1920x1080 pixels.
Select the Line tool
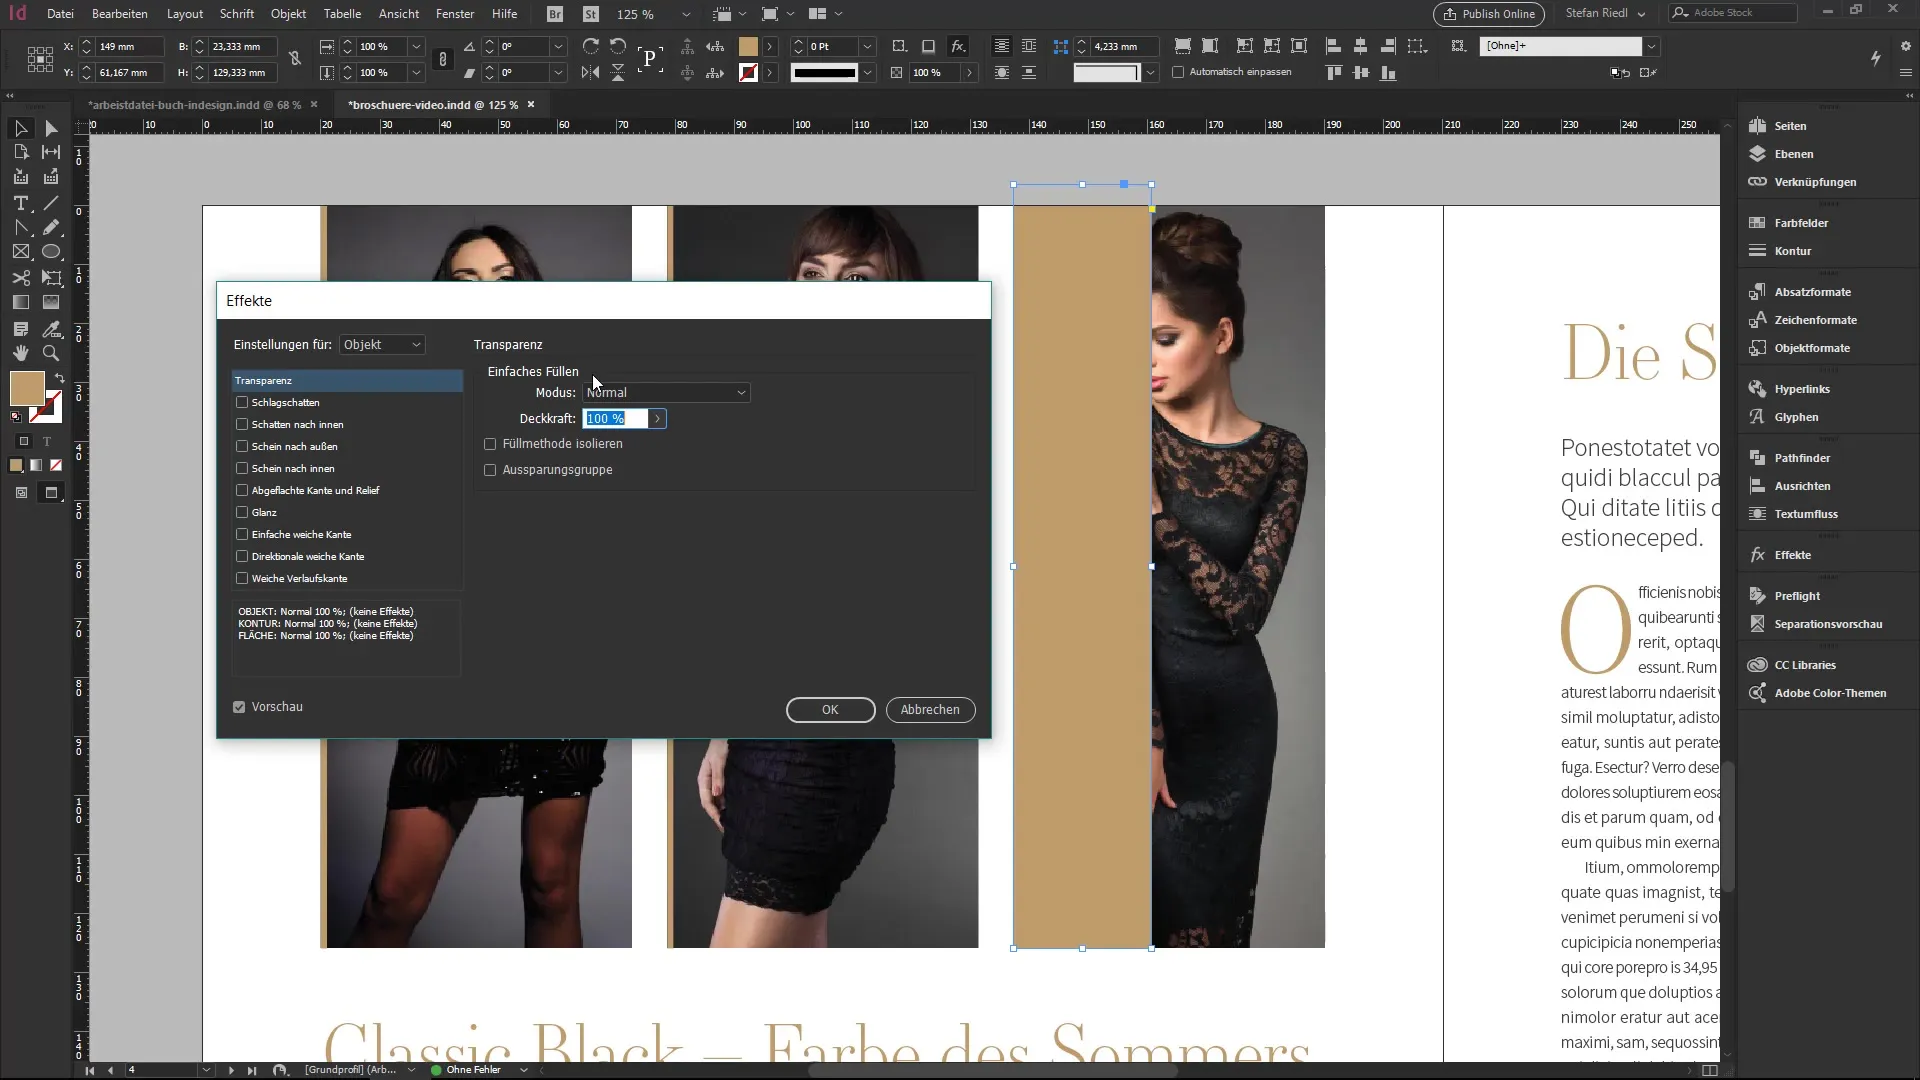click(51, 203)
